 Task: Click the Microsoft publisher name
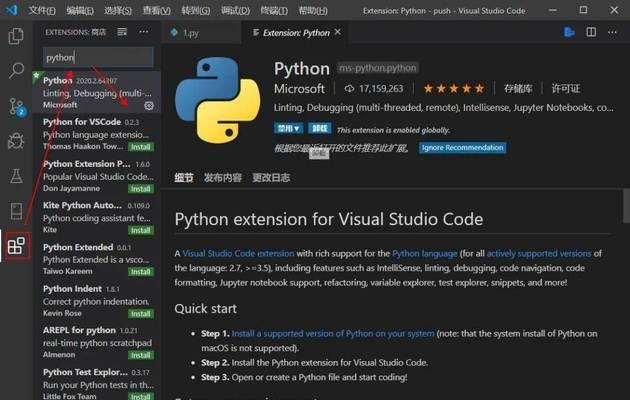tap(299, 89)
